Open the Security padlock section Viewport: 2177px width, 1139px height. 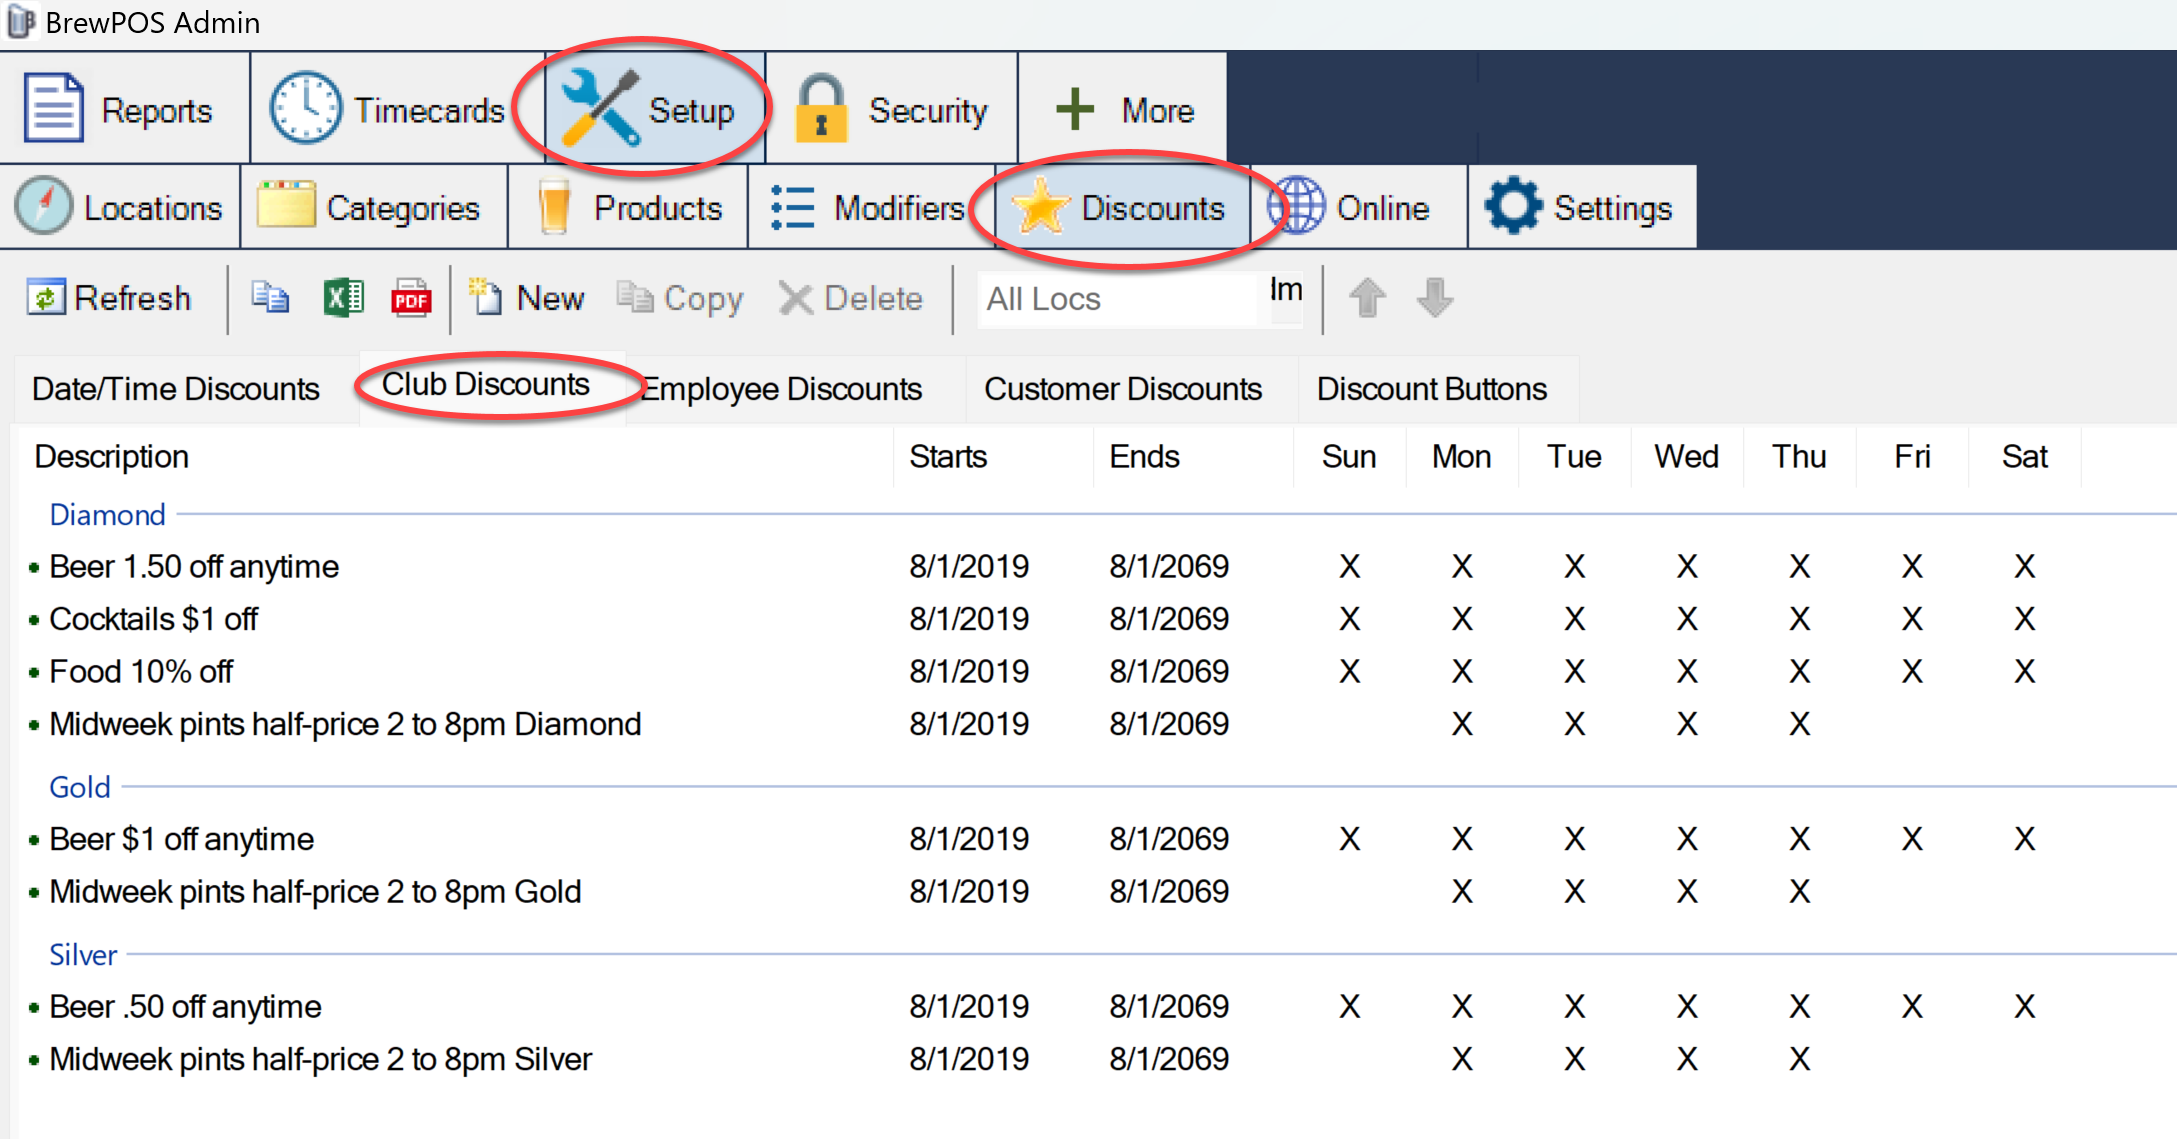(x=892, y=109)
